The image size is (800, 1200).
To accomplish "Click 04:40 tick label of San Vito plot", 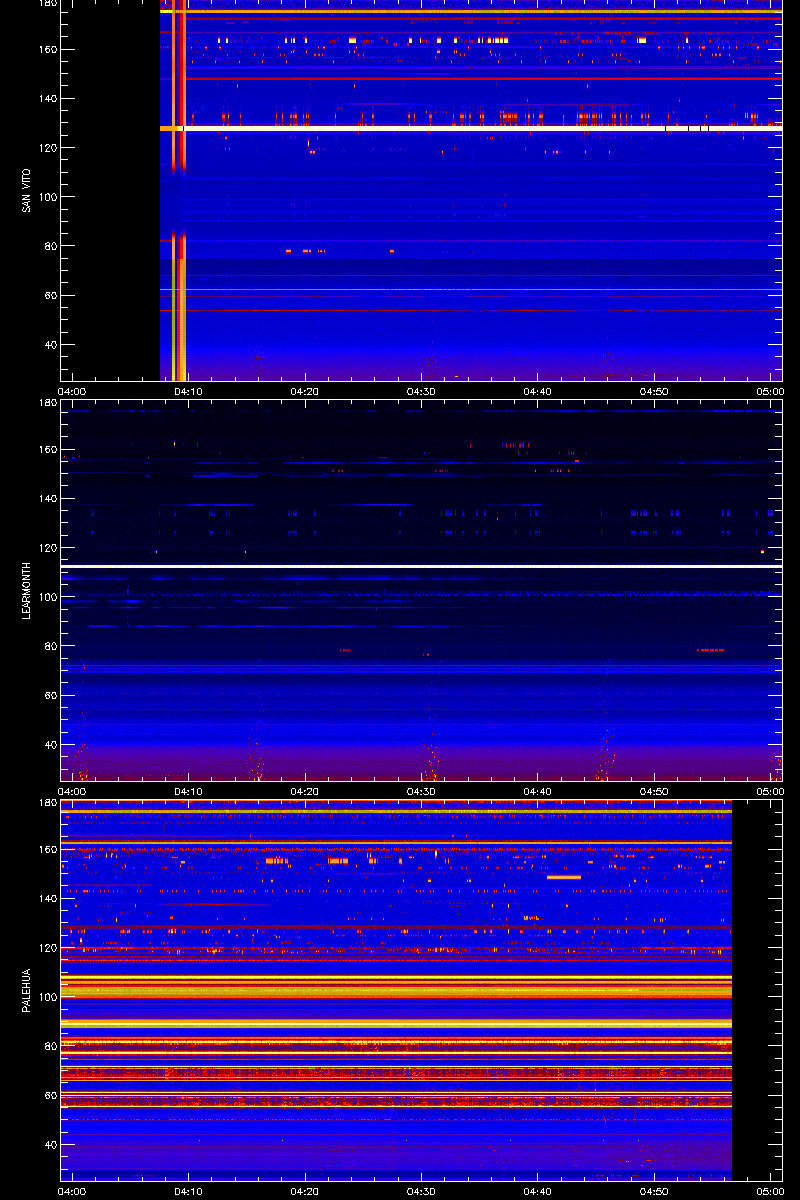I will tap(538, 391).
